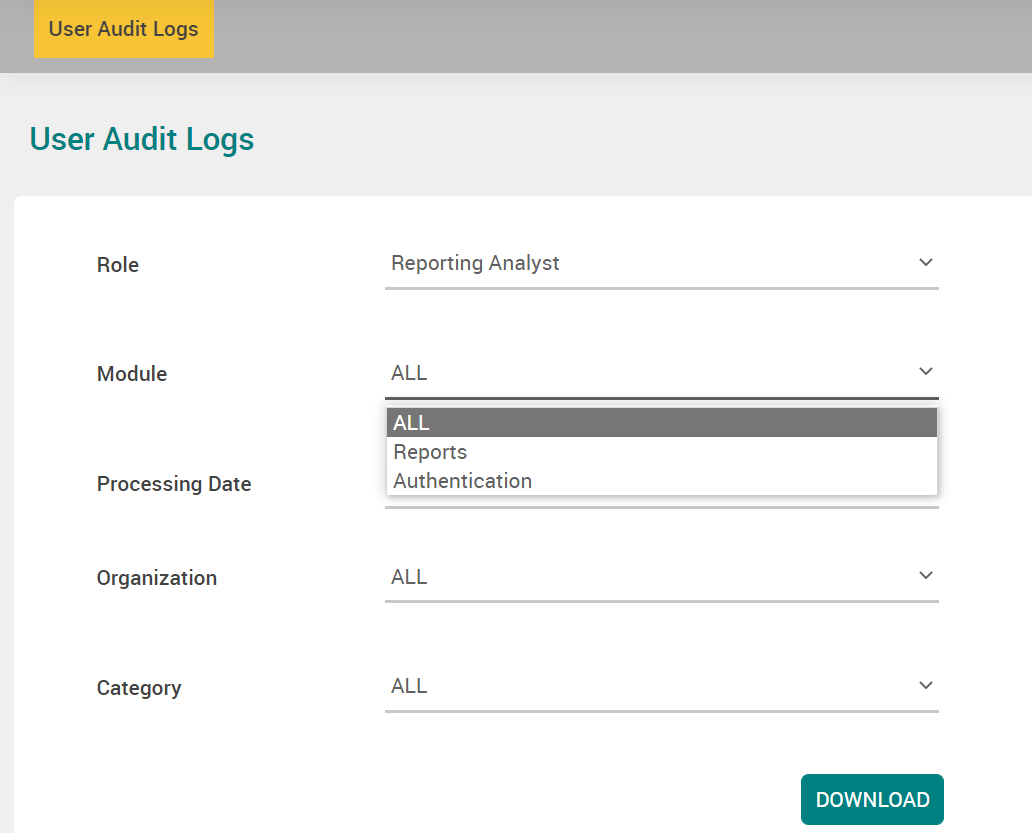Choose Reports from the Module list
1032x833 pixels.
click(x=661, y=452)
